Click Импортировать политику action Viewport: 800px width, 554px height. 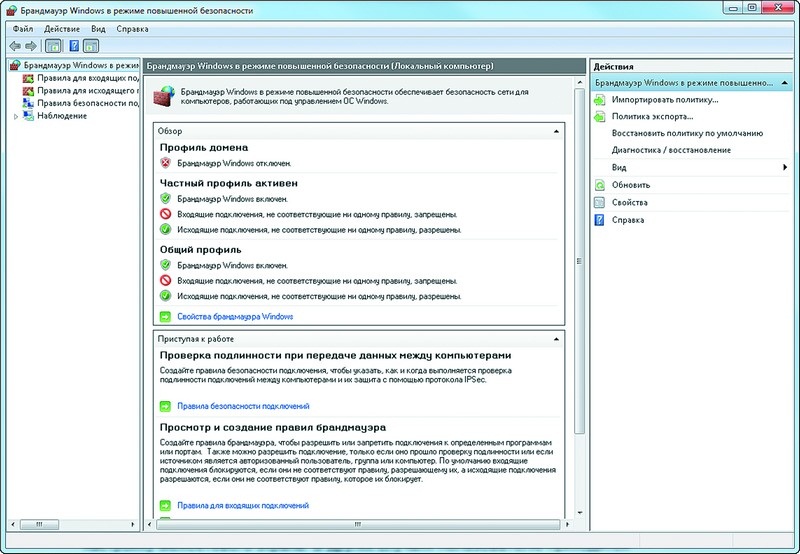pos(665,100)
